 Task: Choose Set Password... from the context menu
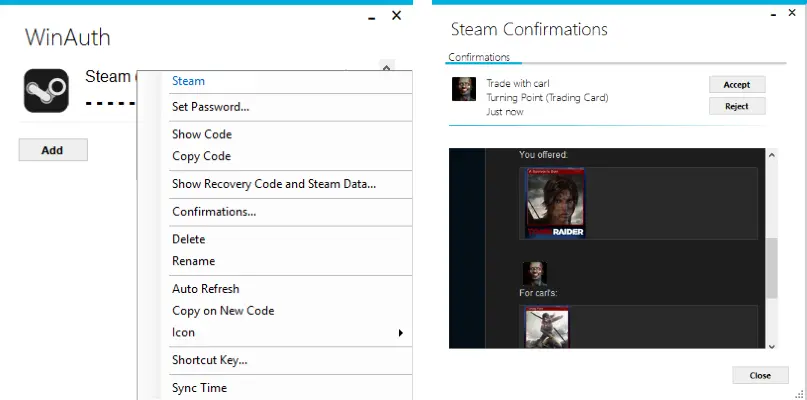click(x=210, y=107)
